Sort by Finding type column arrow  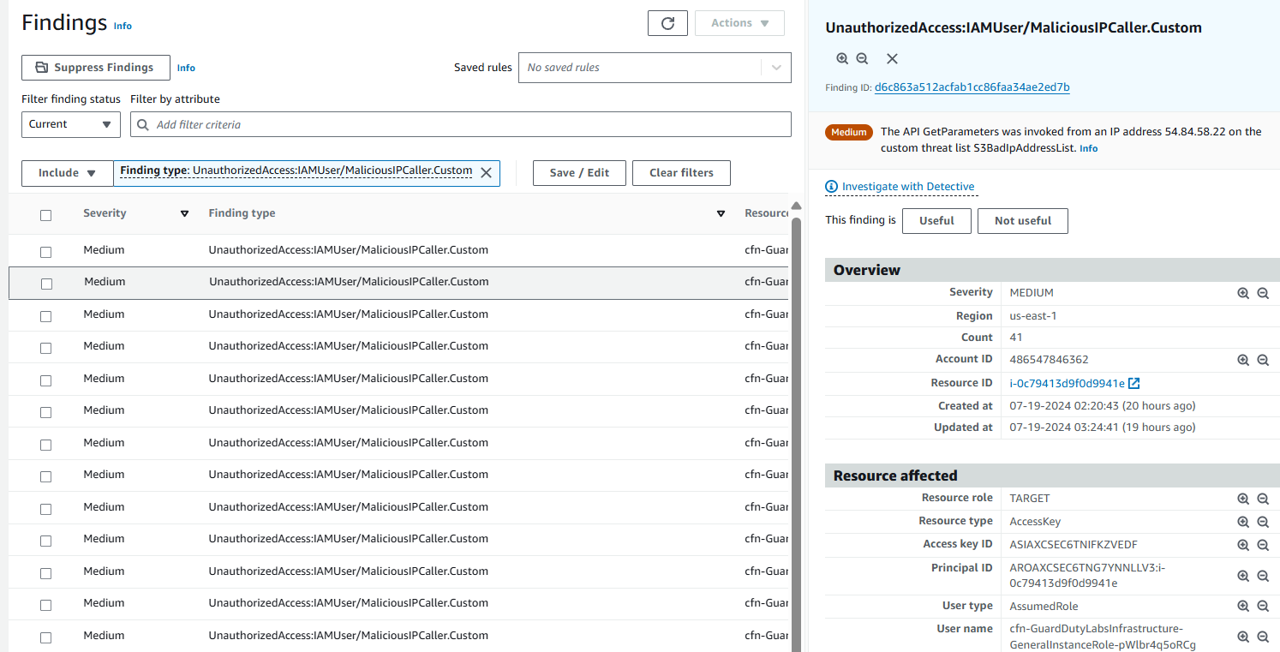[x=721, y=214]
